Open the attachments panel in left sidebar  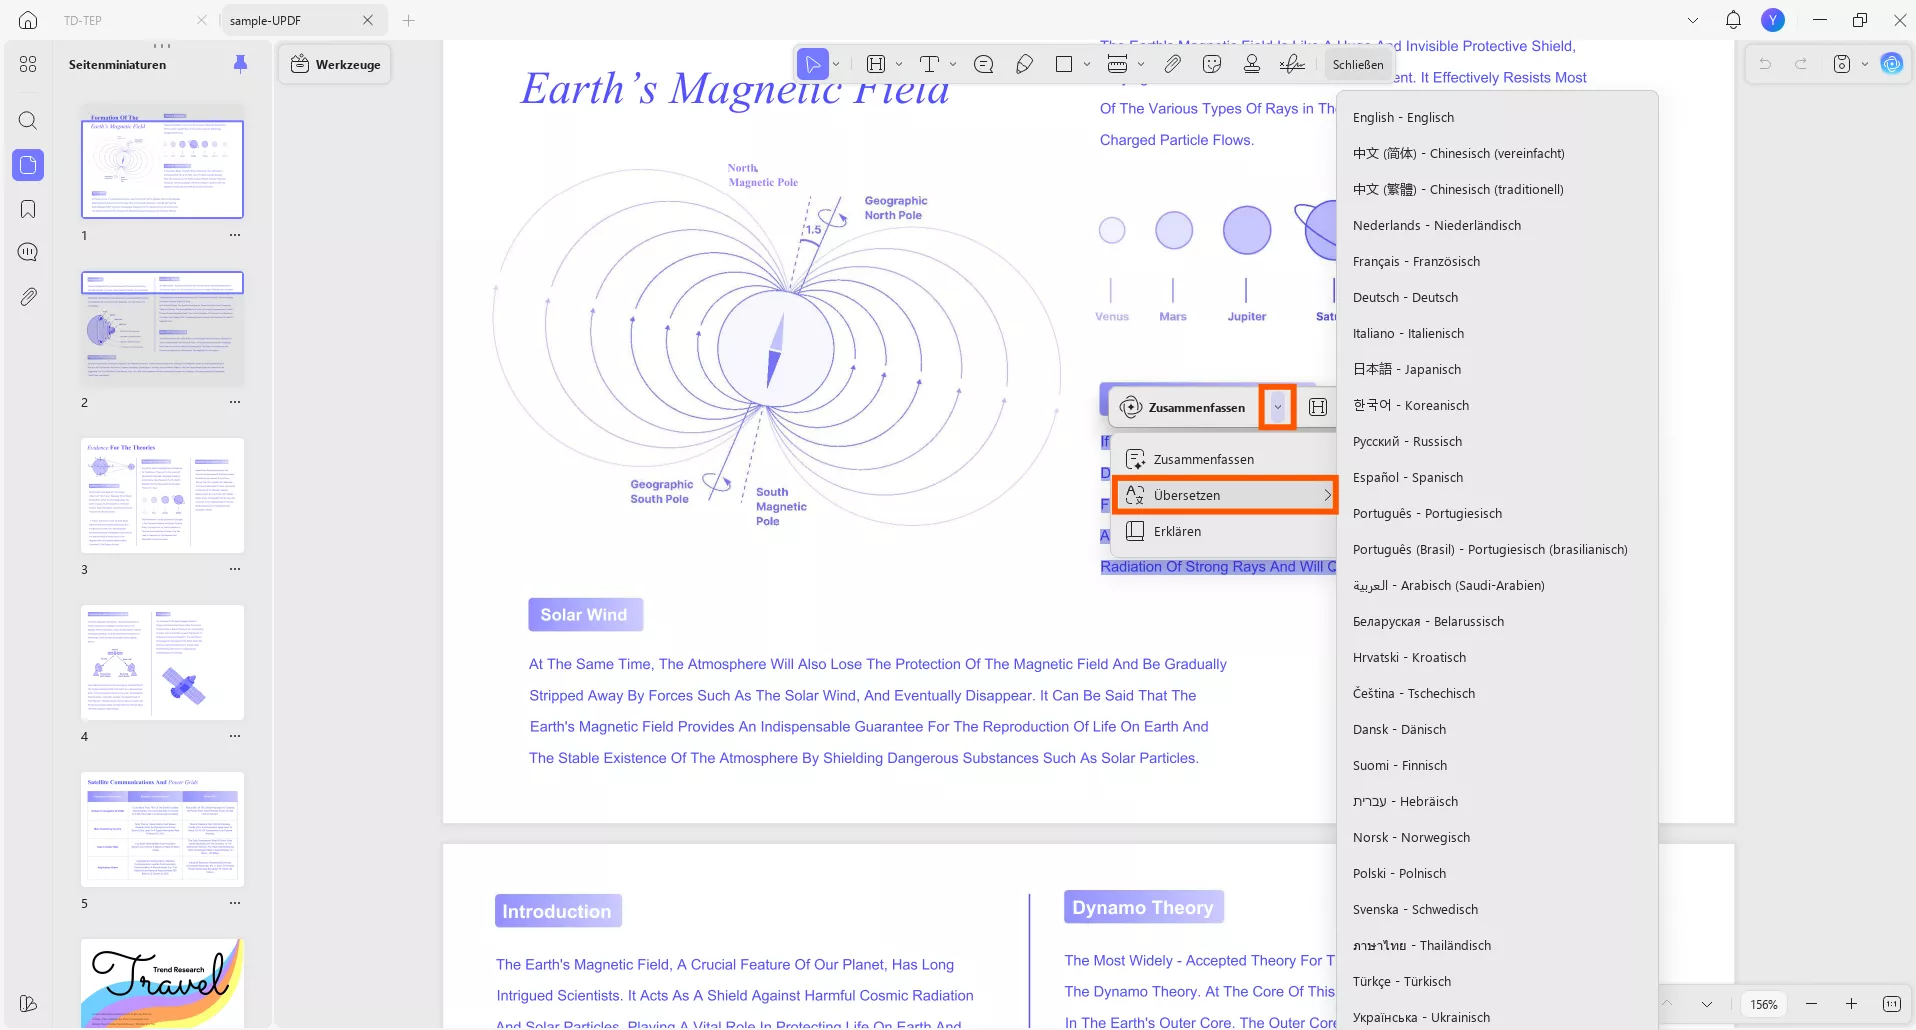28,297
